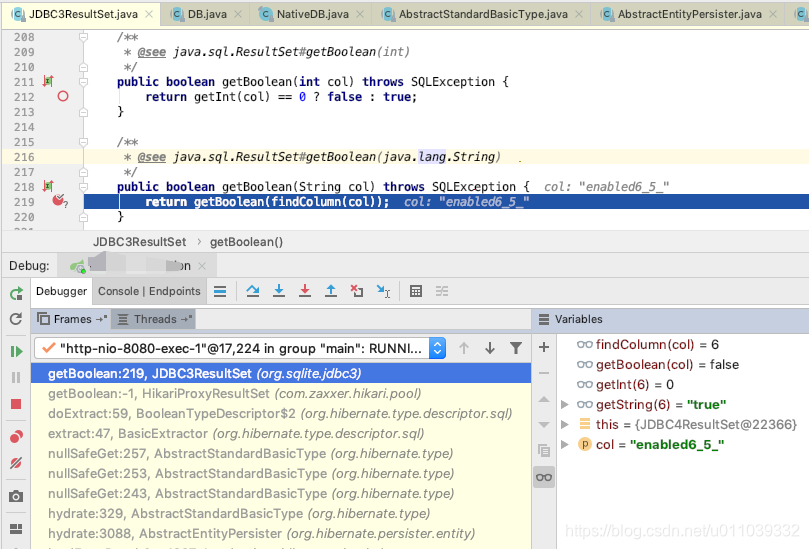Select frame getBoolean:219, JDBC3ResultSet
Image resolution: width=809 pixels, height=549 pixels.
[x=281, y=374]
